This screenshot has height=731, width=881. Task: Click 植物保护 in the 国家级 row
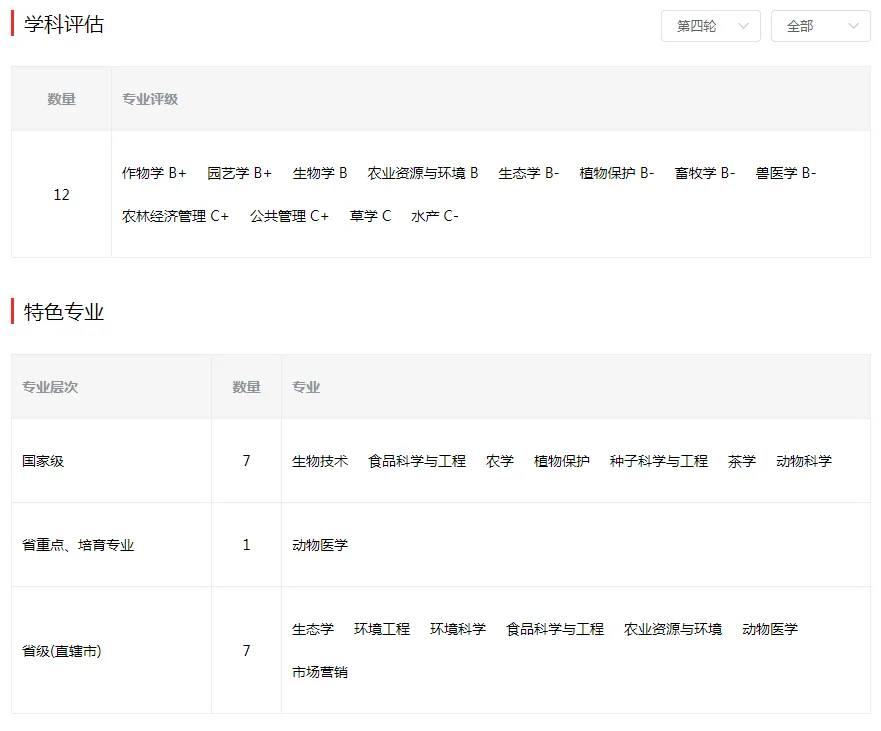(562, 461)
